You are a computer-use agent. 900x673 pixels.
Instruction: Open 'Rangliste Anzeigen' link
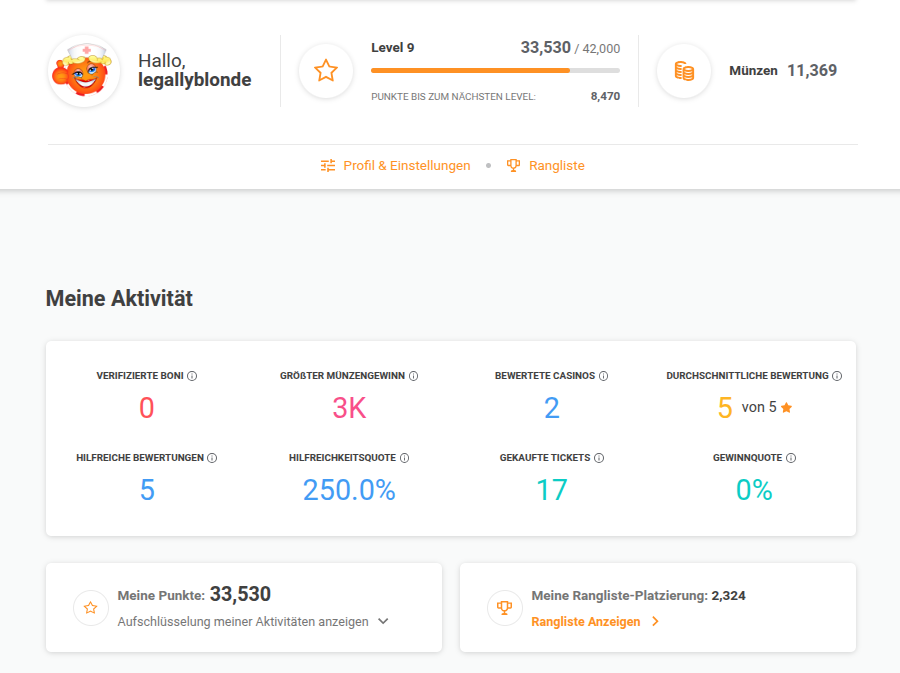[x=585, y=622]
